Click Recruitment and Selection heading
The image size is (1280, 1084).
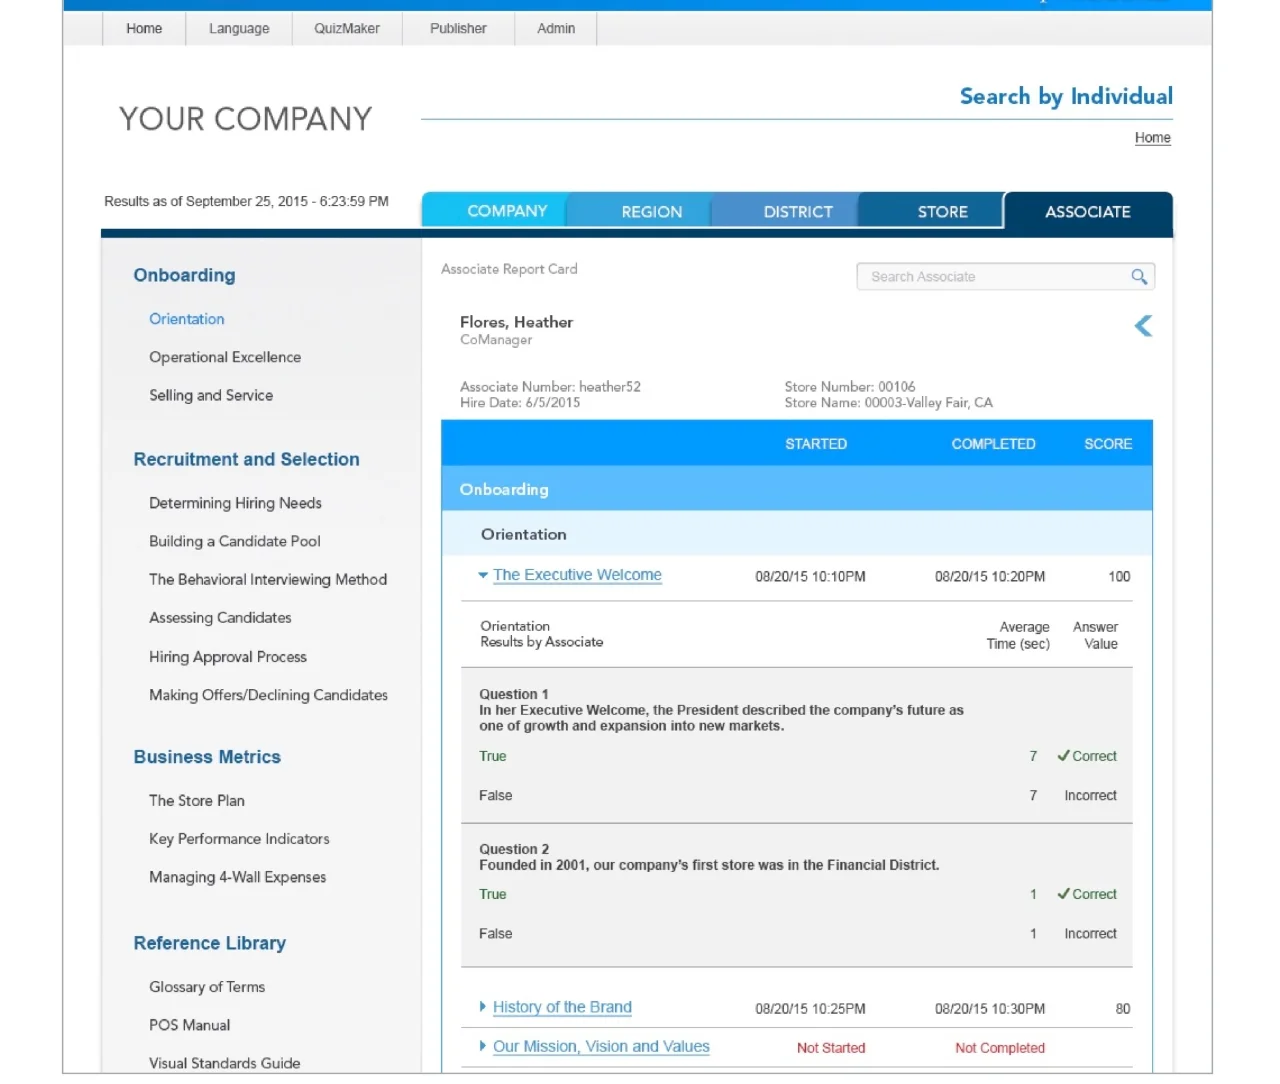tap(246, 459)
